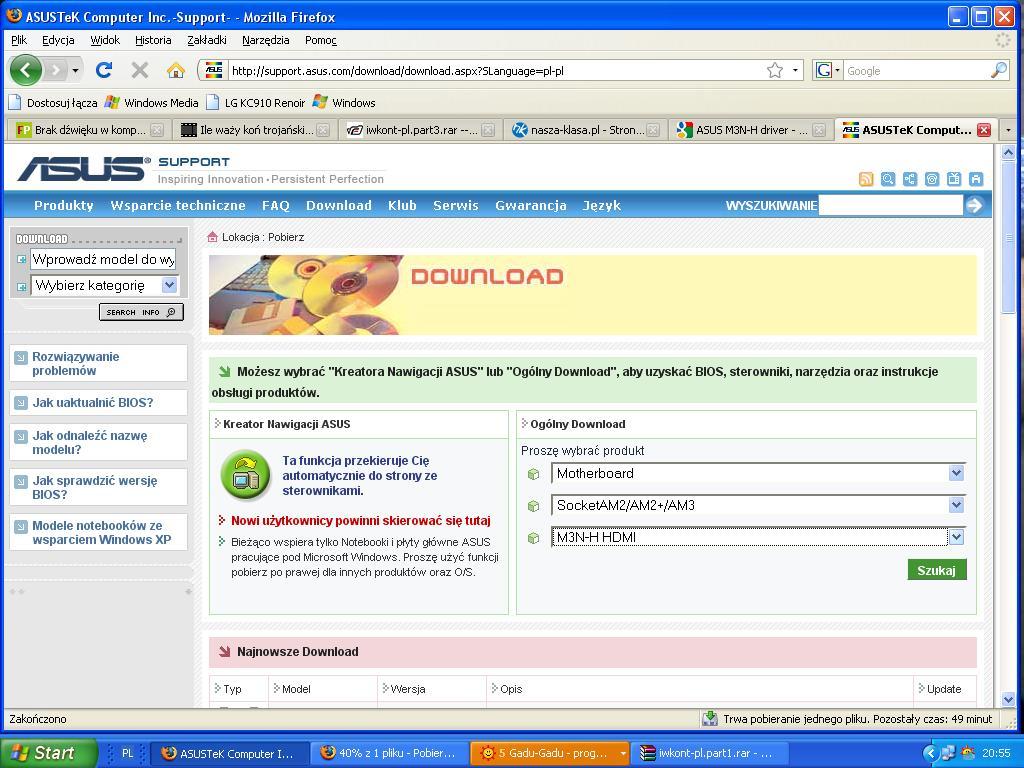
Task: Open the bookmark star dropdown arrow
Action: [x=795, y=71]
